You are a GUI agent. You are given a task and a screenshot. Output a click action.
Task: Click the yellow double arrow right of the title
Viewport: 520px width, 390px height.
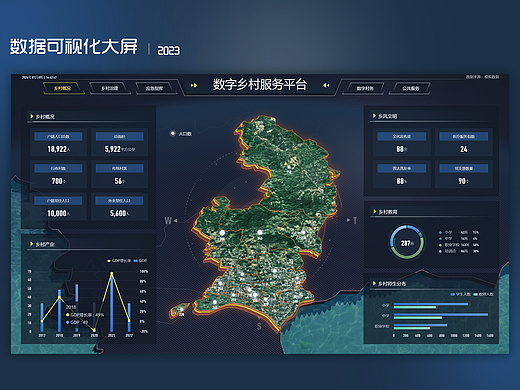pos(326,85)
